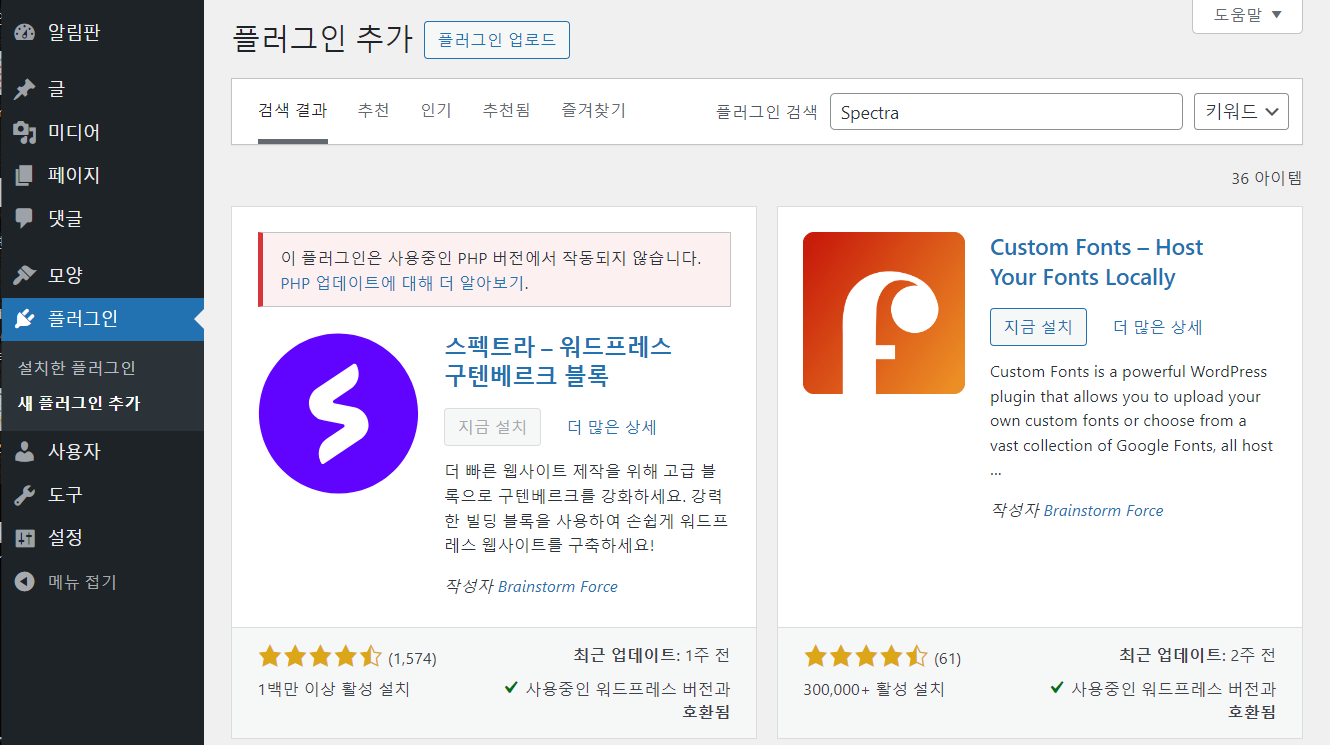Click the star rating of 스펙트라 plugin
This screenshot has width=1330, height=745.
(320, 657)
